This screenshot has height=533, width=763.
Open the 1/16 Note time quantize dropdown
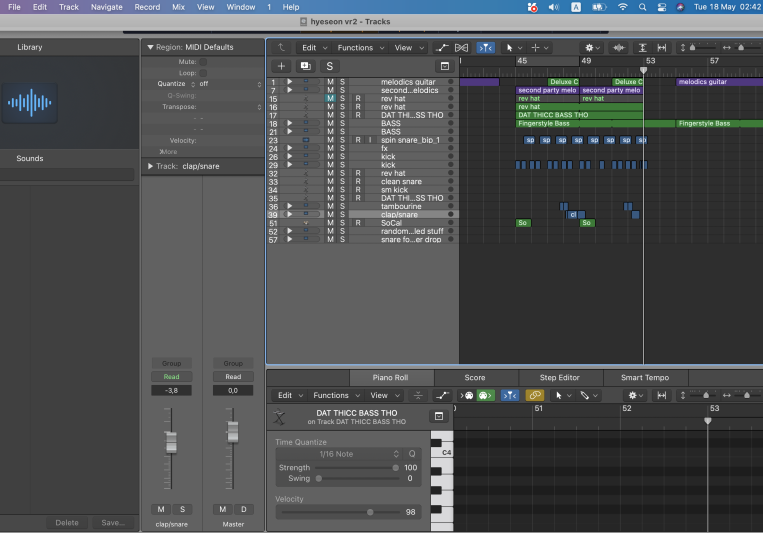click(339, 454)
